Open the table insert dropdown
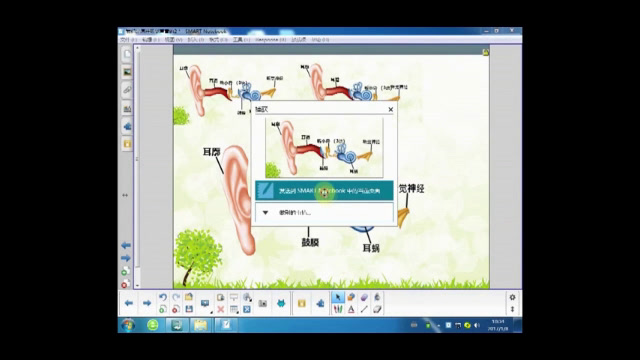 [234, 309]
